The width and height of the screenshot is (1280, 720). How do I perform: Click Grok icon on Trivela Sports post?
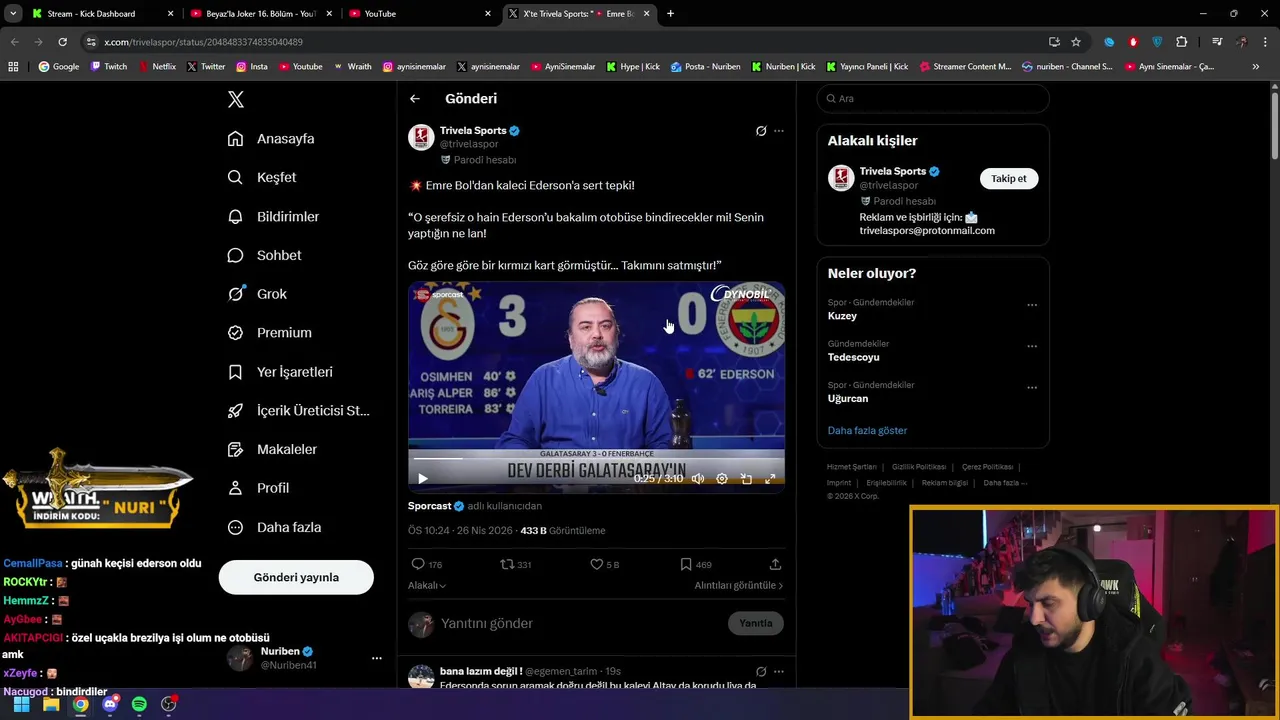pos(761,131)
